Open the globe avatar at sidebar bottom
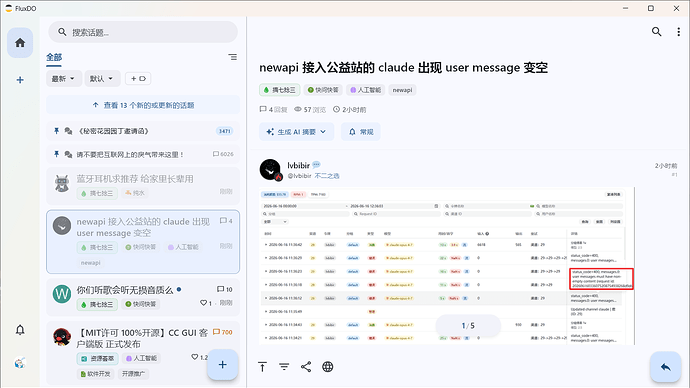Screen dimensions: 690x388 pyautogui.click(x=20, y=363)
